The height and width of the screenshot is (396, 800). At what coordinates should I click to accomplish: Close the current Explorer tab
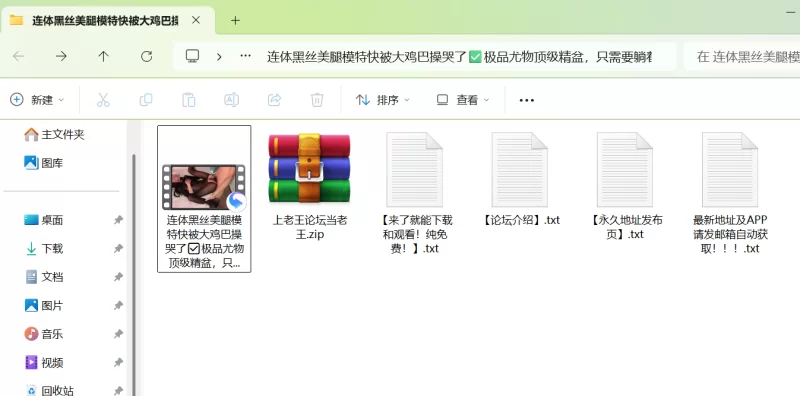tap(196, 20)
